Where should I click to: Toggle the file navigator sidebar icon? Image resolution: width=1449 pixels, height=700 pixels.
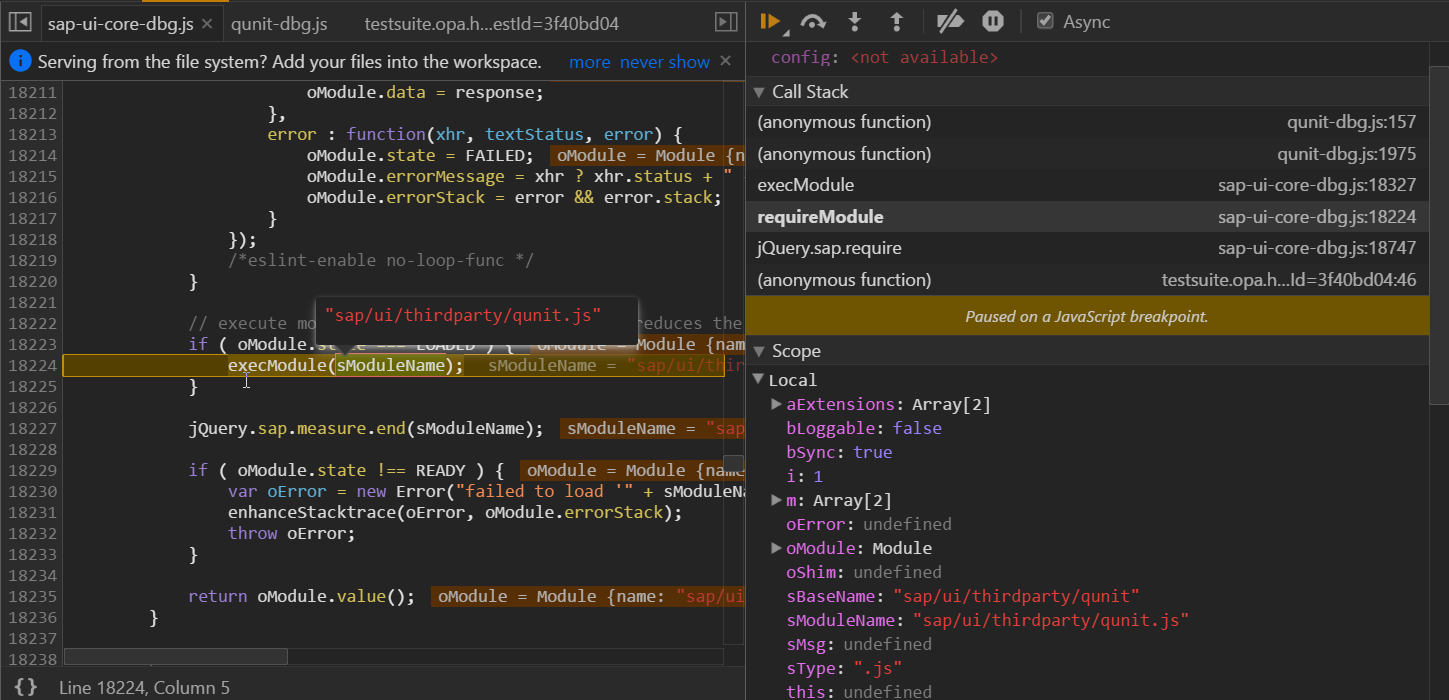coord(20,22)
